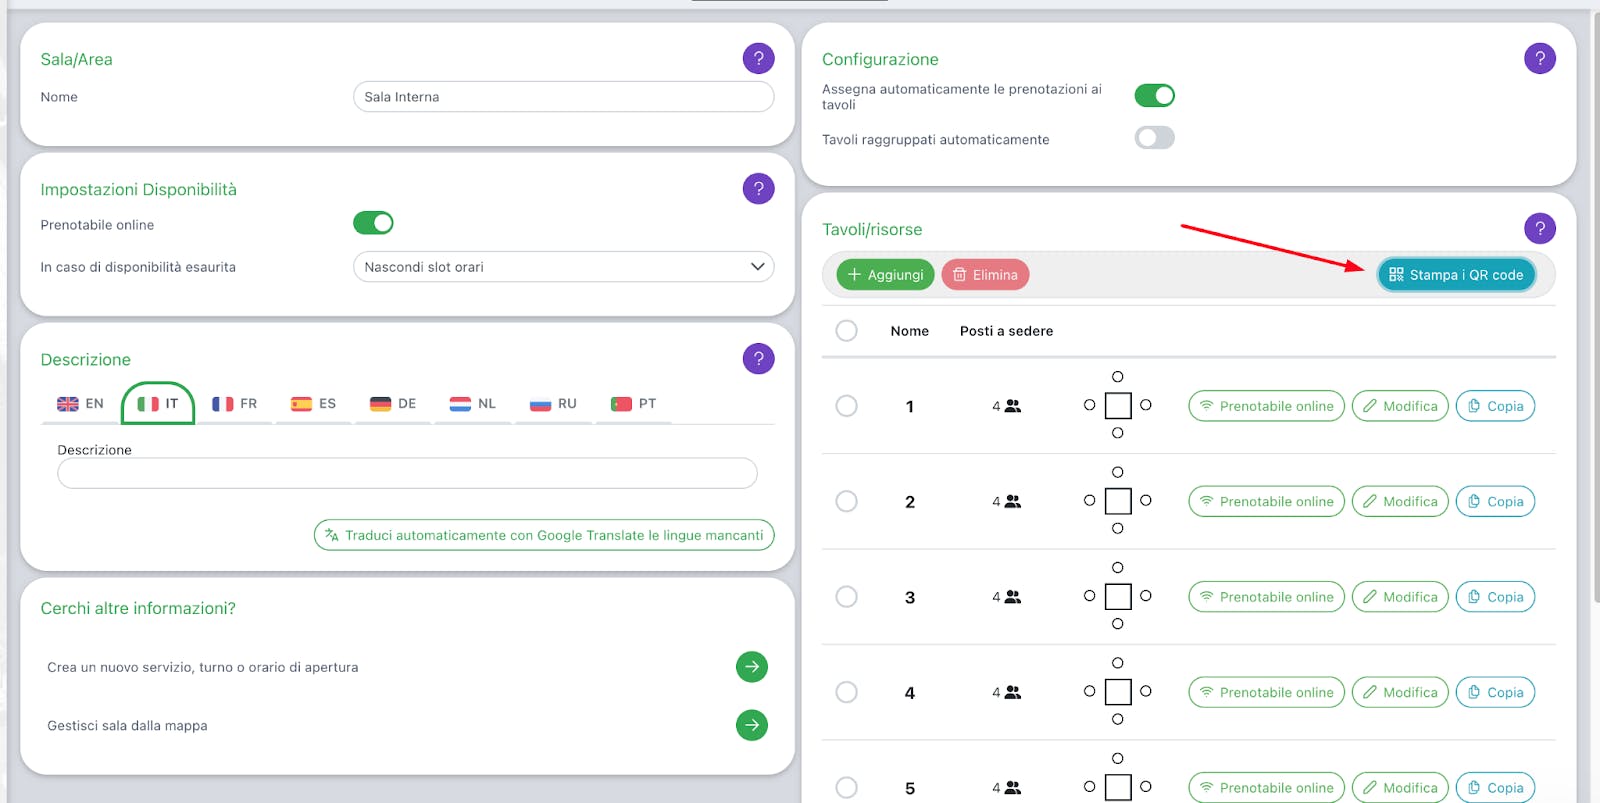
Task: Click green arrow for Gestisci sala dalla mappa
Action: 752,724
